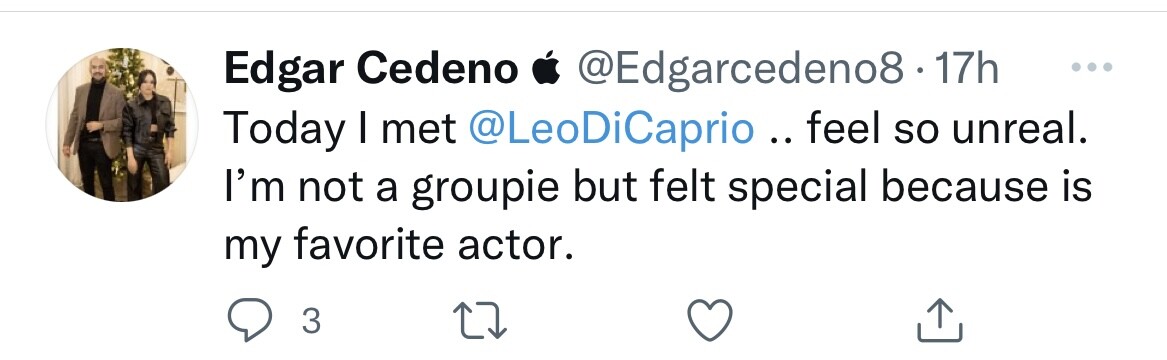This screenshot has height=360, width=1167.
Task: Click the display name Edgar Cedeno
Action: coord(371,69)
